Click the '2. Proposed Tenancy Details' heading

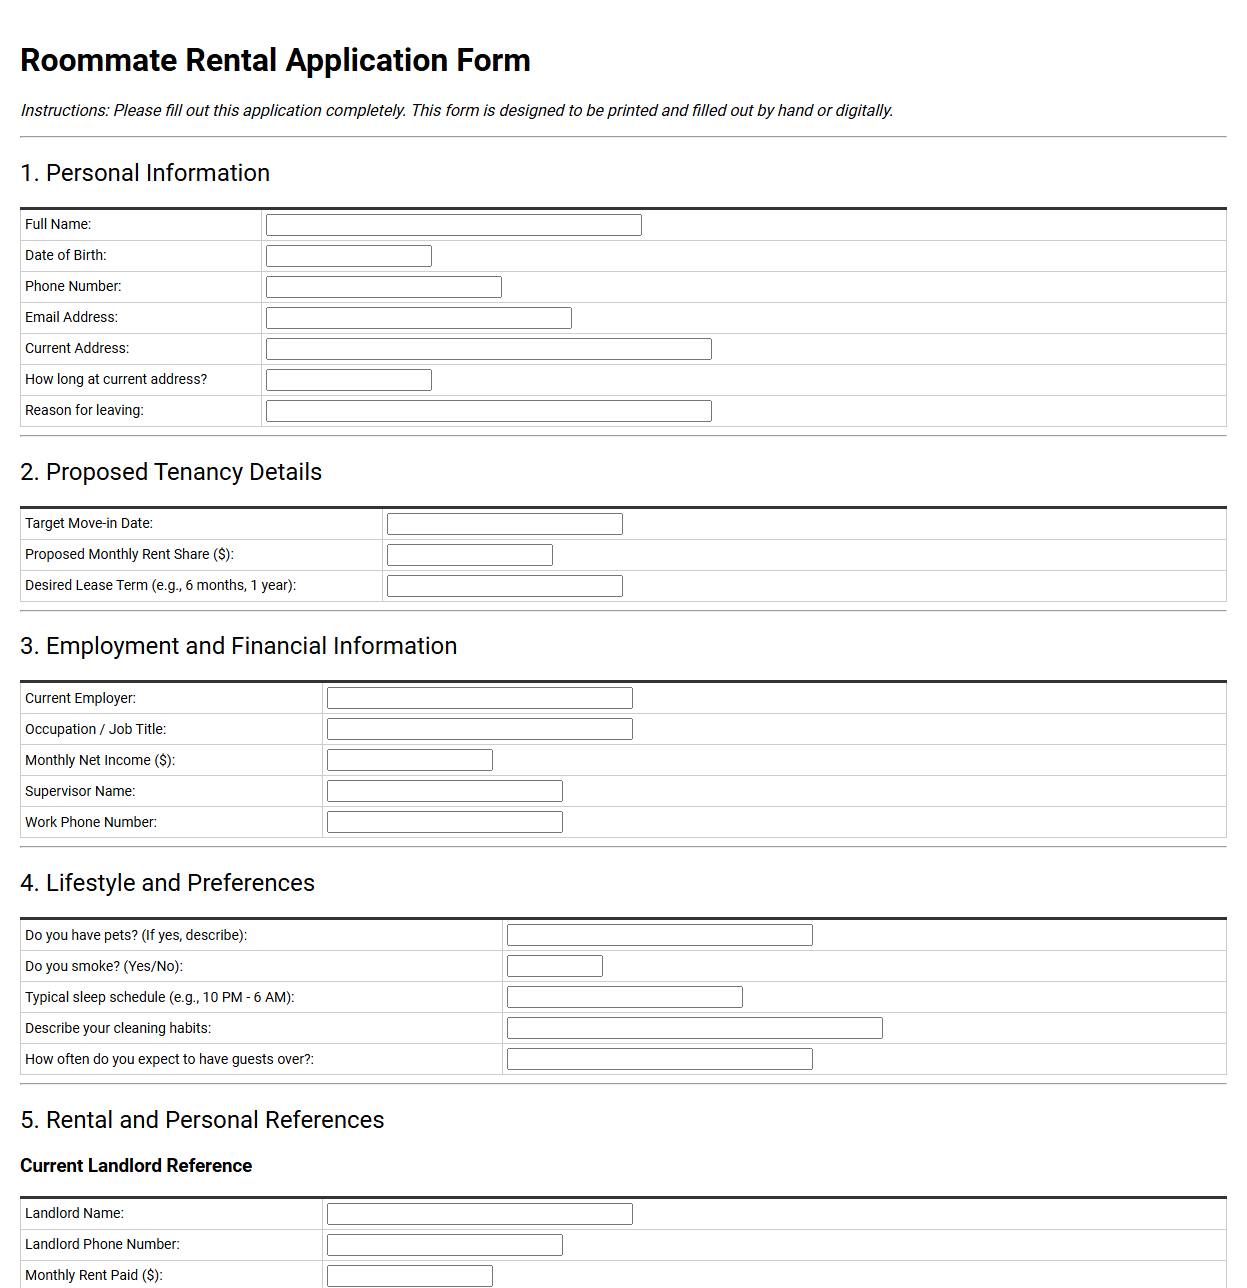[171, 472]
